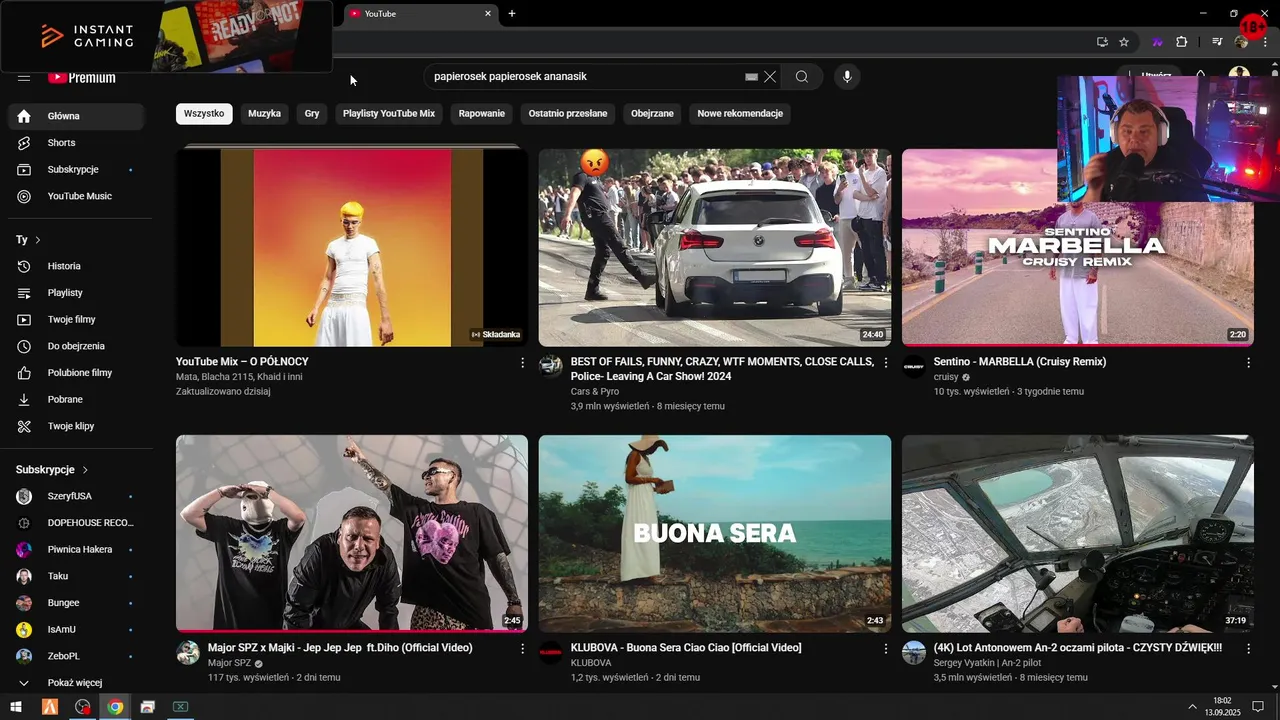Open options menu for Antonowem An-2 video
This screenshot has height=720, width=1280.
click(1248, 649)
